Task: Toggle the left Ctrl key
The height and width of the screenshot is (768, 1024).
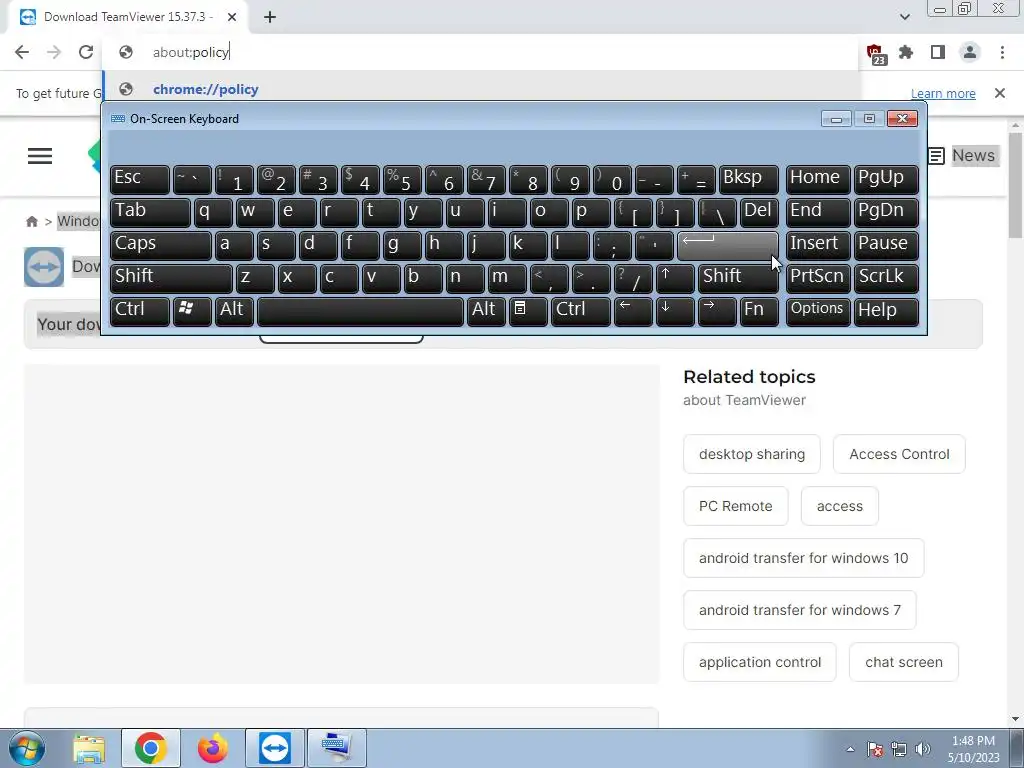Action: coord(140,311)
